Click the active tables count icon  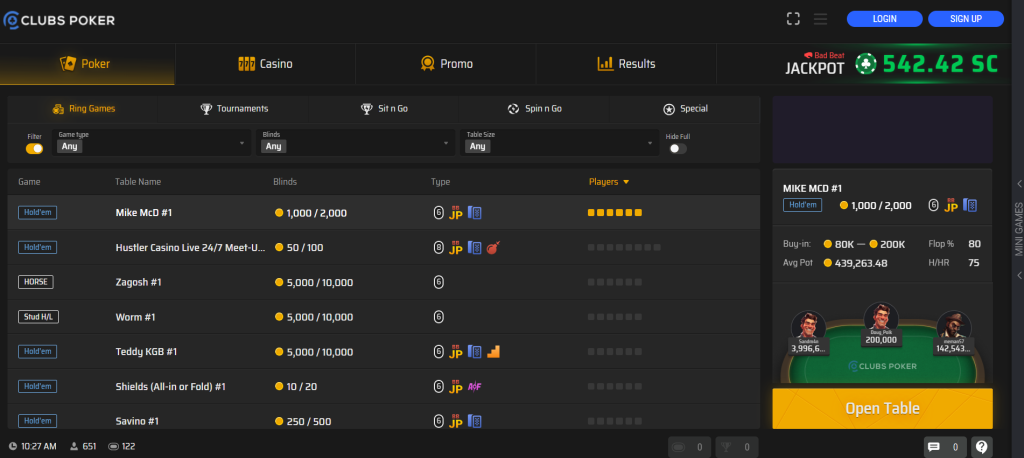click(113, 446)
